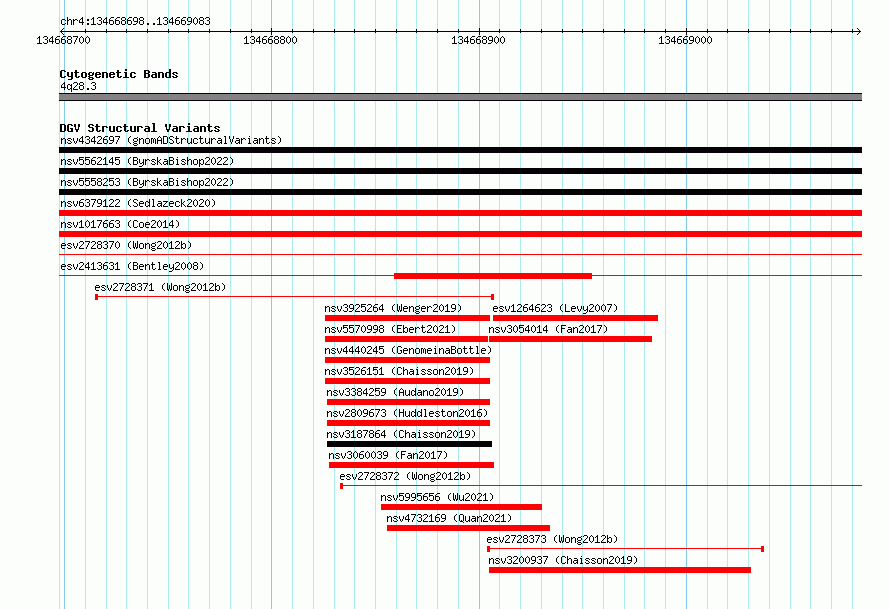Select nsv5995656 Wu2021 label
The height and width of the screenshot is (609, 890).
pyautogui.click(x=438, y=497)
